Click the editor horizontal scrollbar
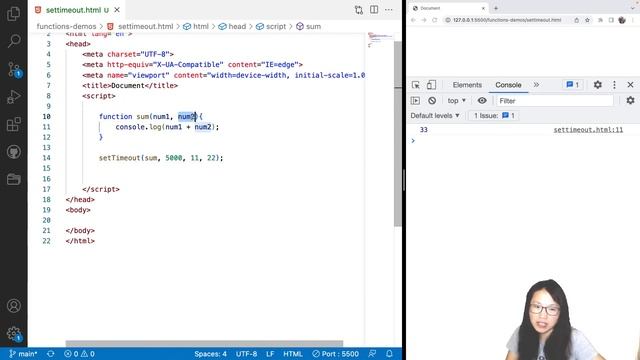This screenshot has width=640, height=360. pos(204,343)
